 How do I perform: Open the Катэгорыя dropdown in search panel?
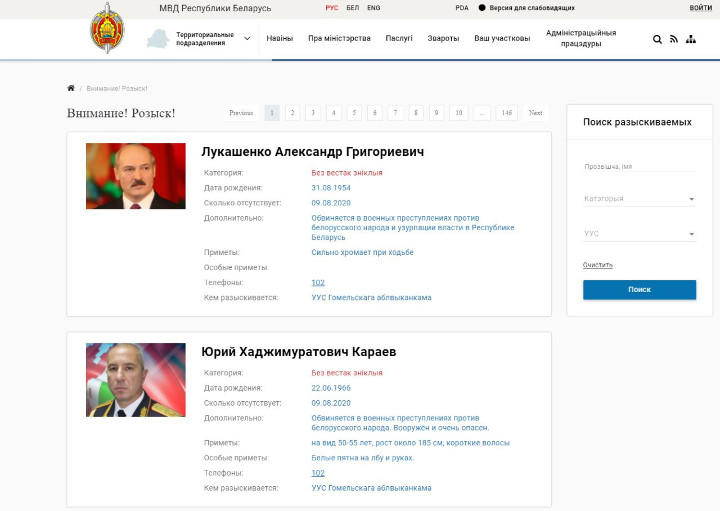click(x=639, y=199)
